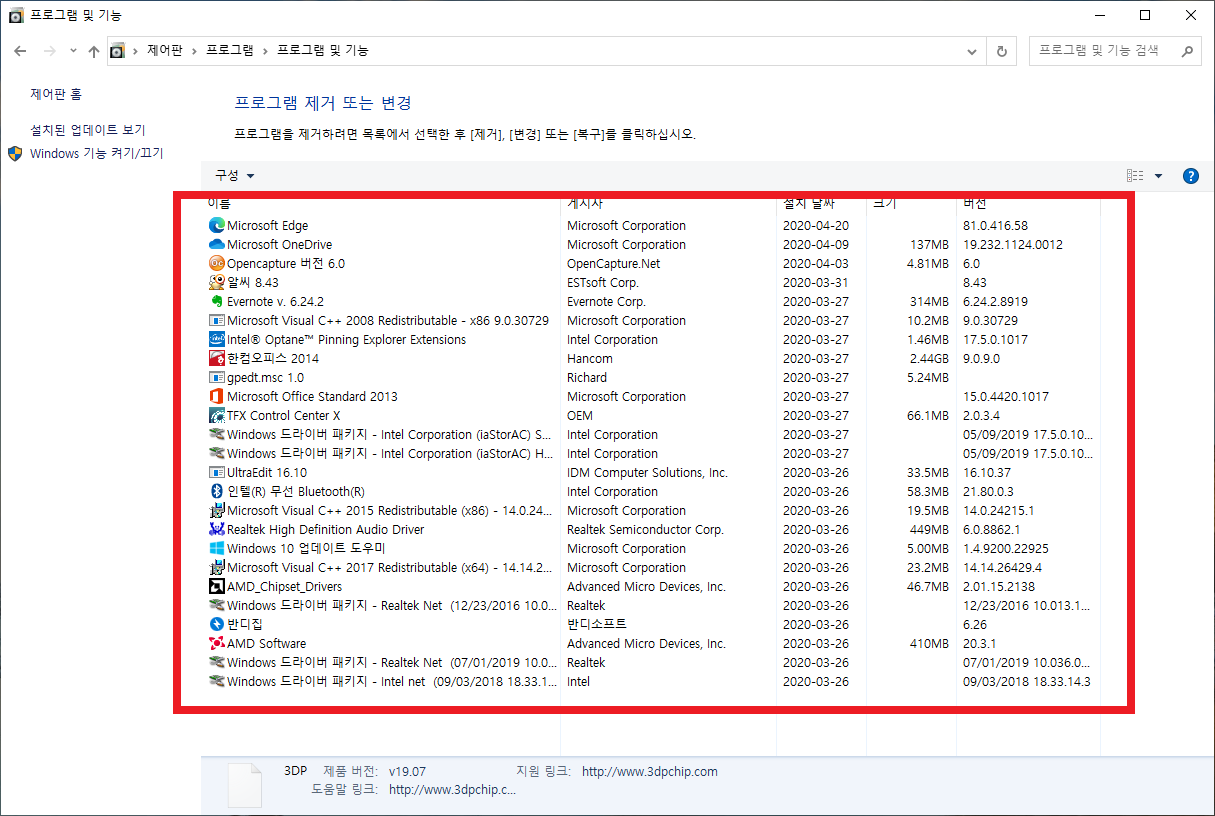Click the Opencapture 버전 6.0 icon
Image resolution: width=1215 pixels, height=816 pixels.
tap(216, 264)
